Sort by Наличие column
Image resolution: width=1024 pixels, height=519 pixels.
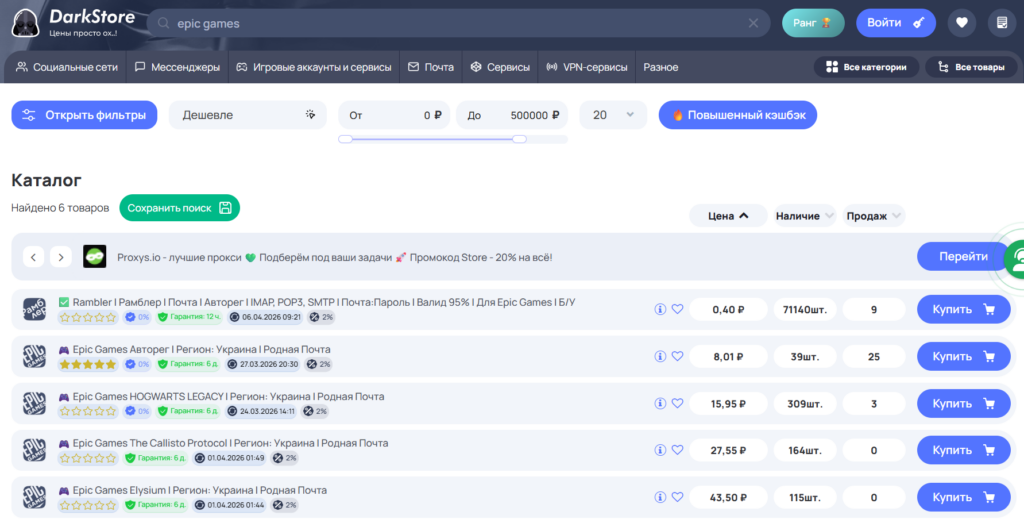[805, 215]
